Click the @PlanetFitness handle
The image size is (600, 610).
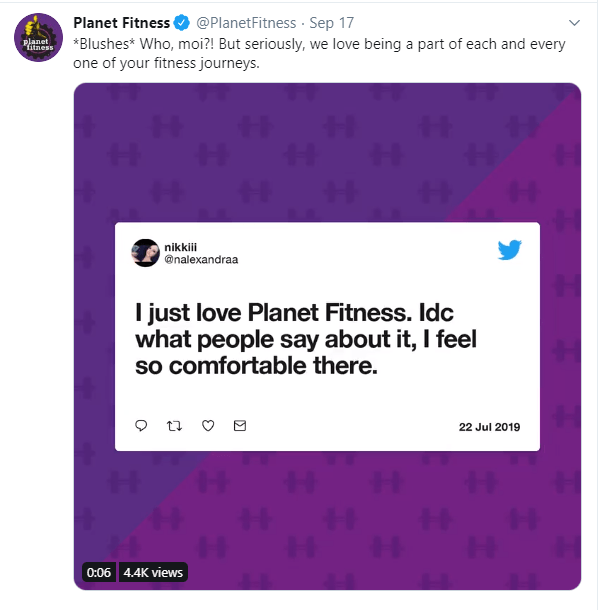pyautogui.click(x=246, y=23)
